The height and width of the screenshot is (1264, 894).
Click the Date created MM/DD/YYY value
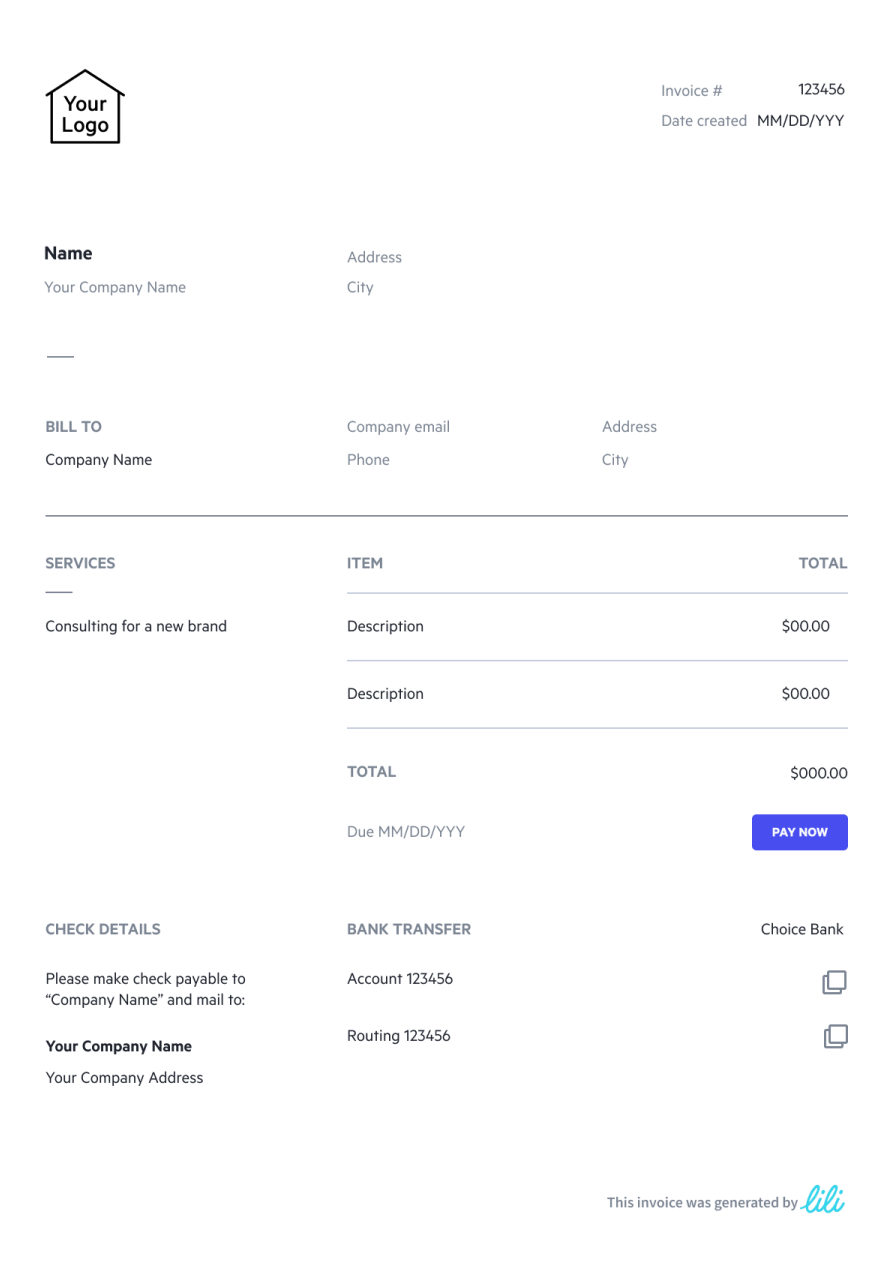800,120
